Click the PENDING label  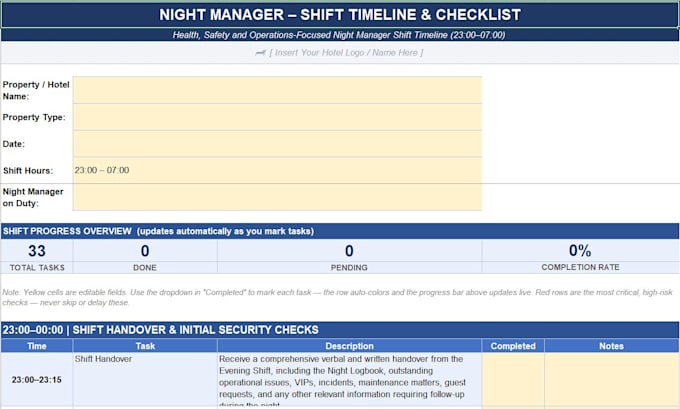[x=349, y=268]
